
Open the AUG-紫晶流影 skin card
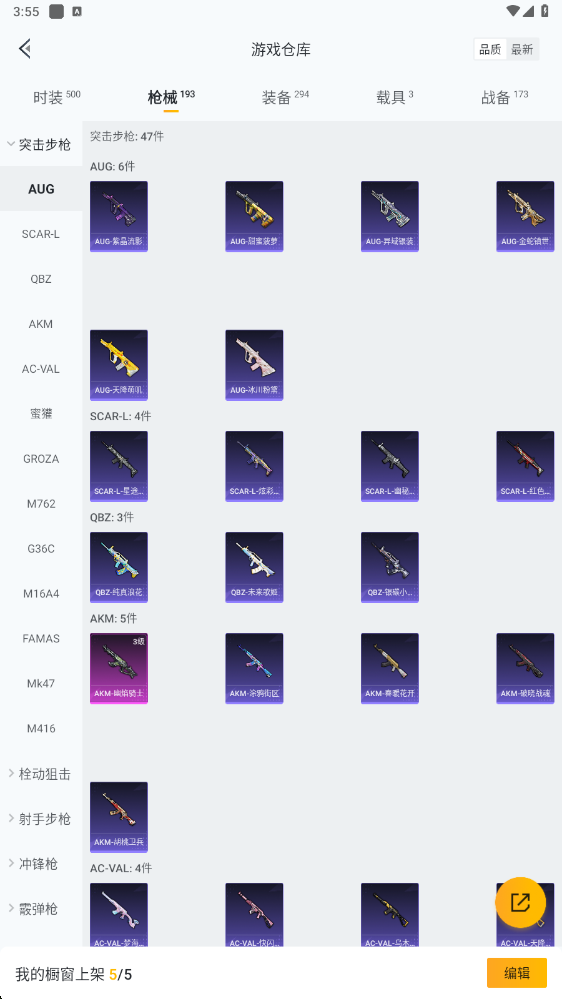pos(119,216)
